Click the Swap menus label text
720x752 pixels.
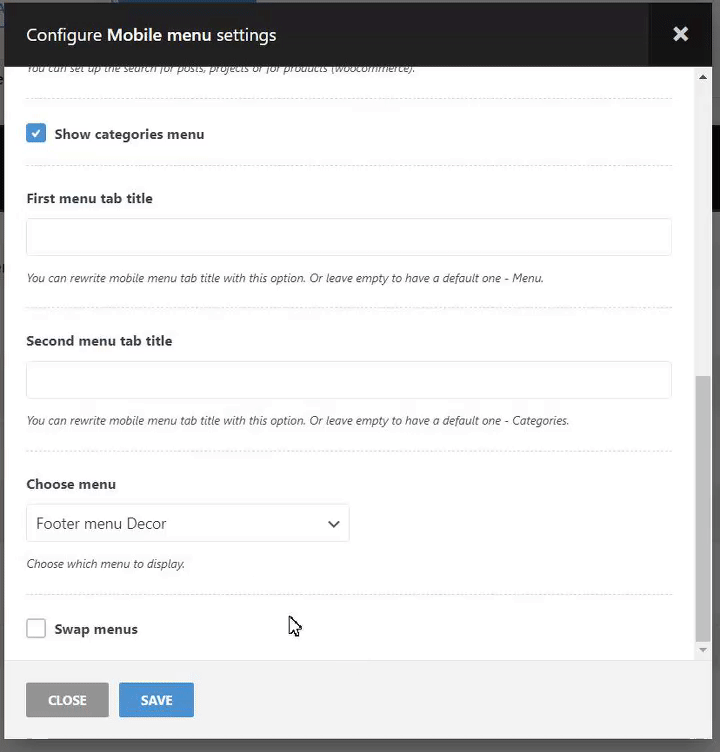(96, 629)
